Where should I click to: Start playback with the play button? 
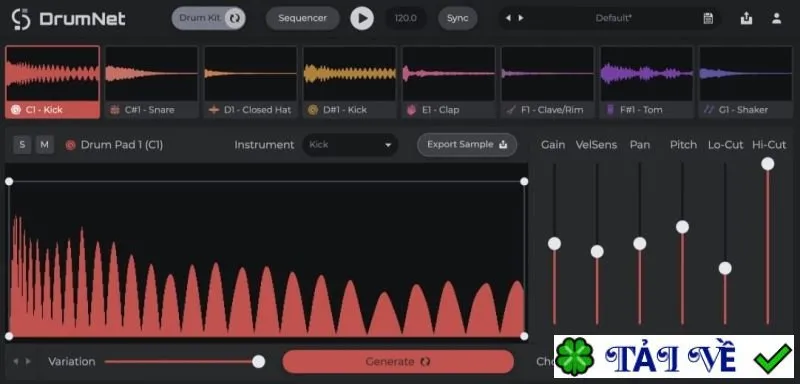(362, 18)
